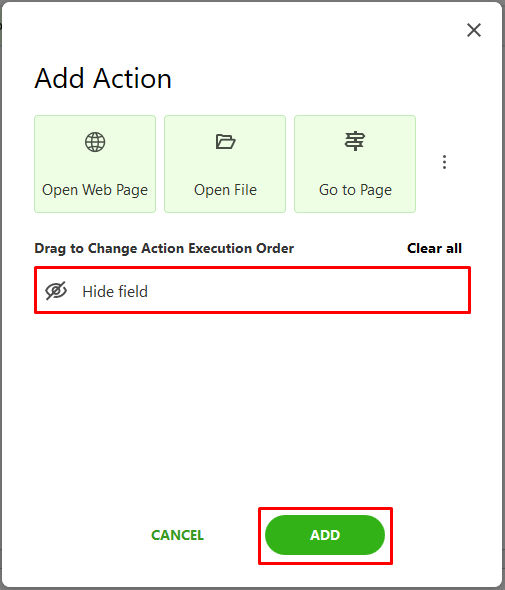
Task: Click the Hide field text label
Action: click(x=115, y=292)
